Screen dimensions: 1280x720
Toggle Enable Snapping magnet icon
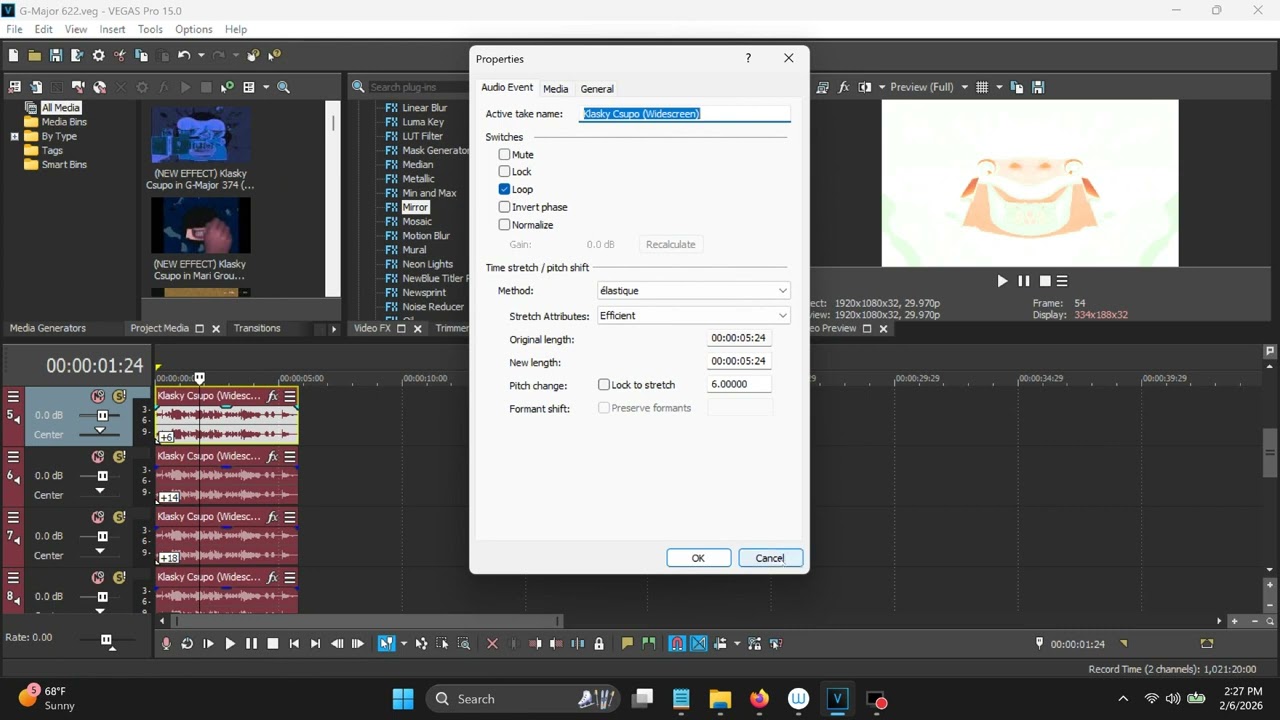(677, 644)
